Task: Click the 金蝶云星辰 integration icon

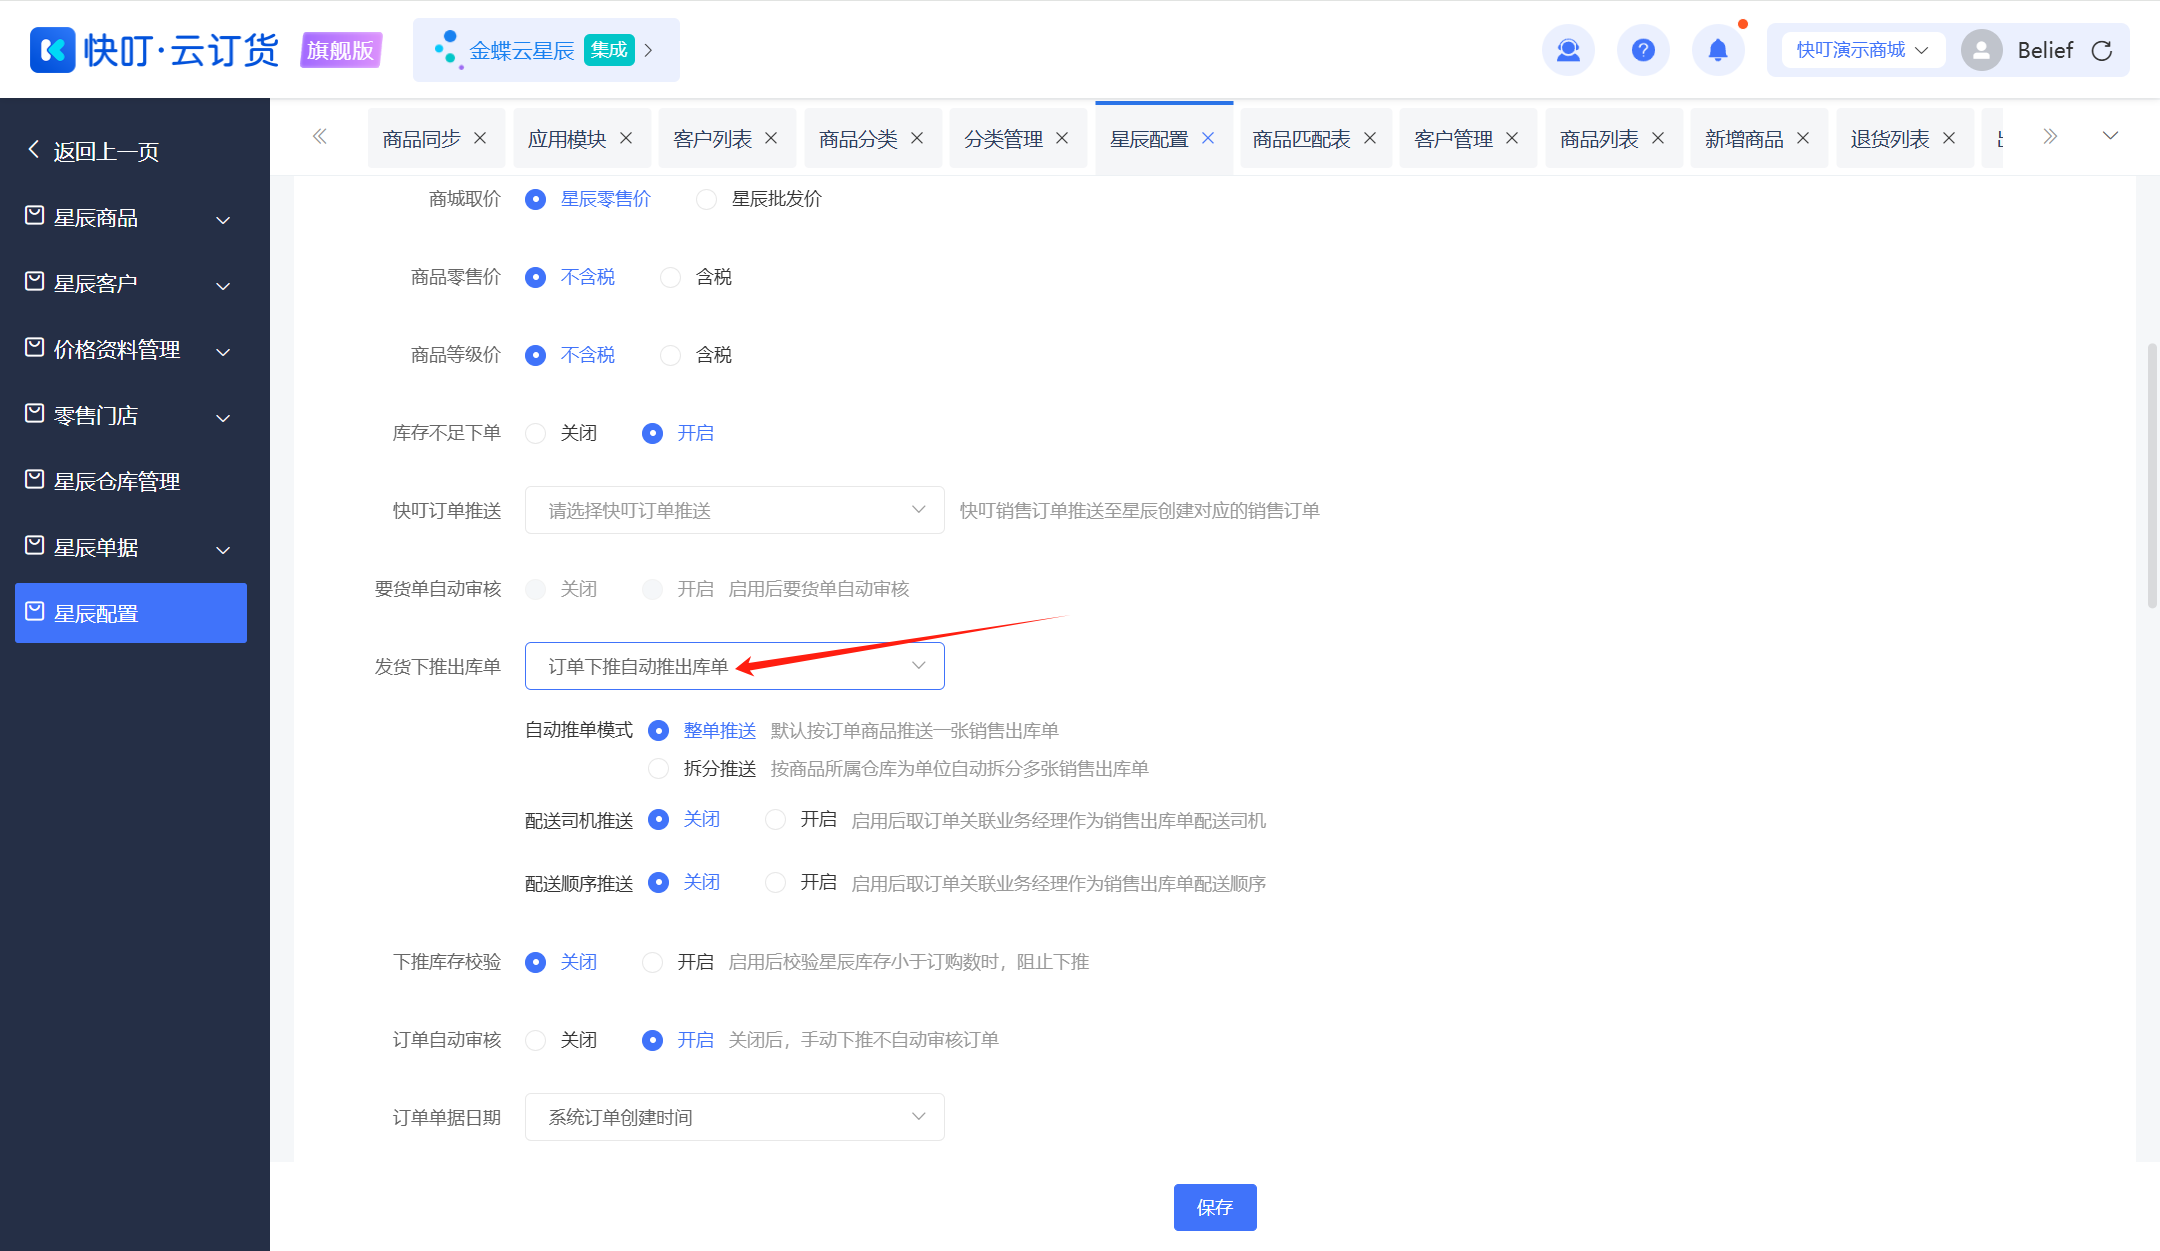Action: tap(447, 50)
